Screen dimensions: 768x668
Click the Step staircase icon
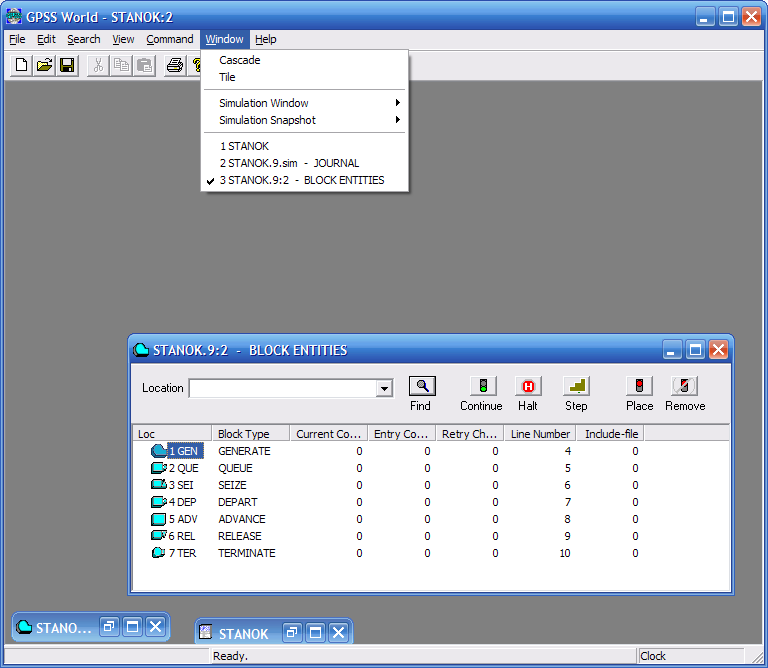tap(576, 386)
